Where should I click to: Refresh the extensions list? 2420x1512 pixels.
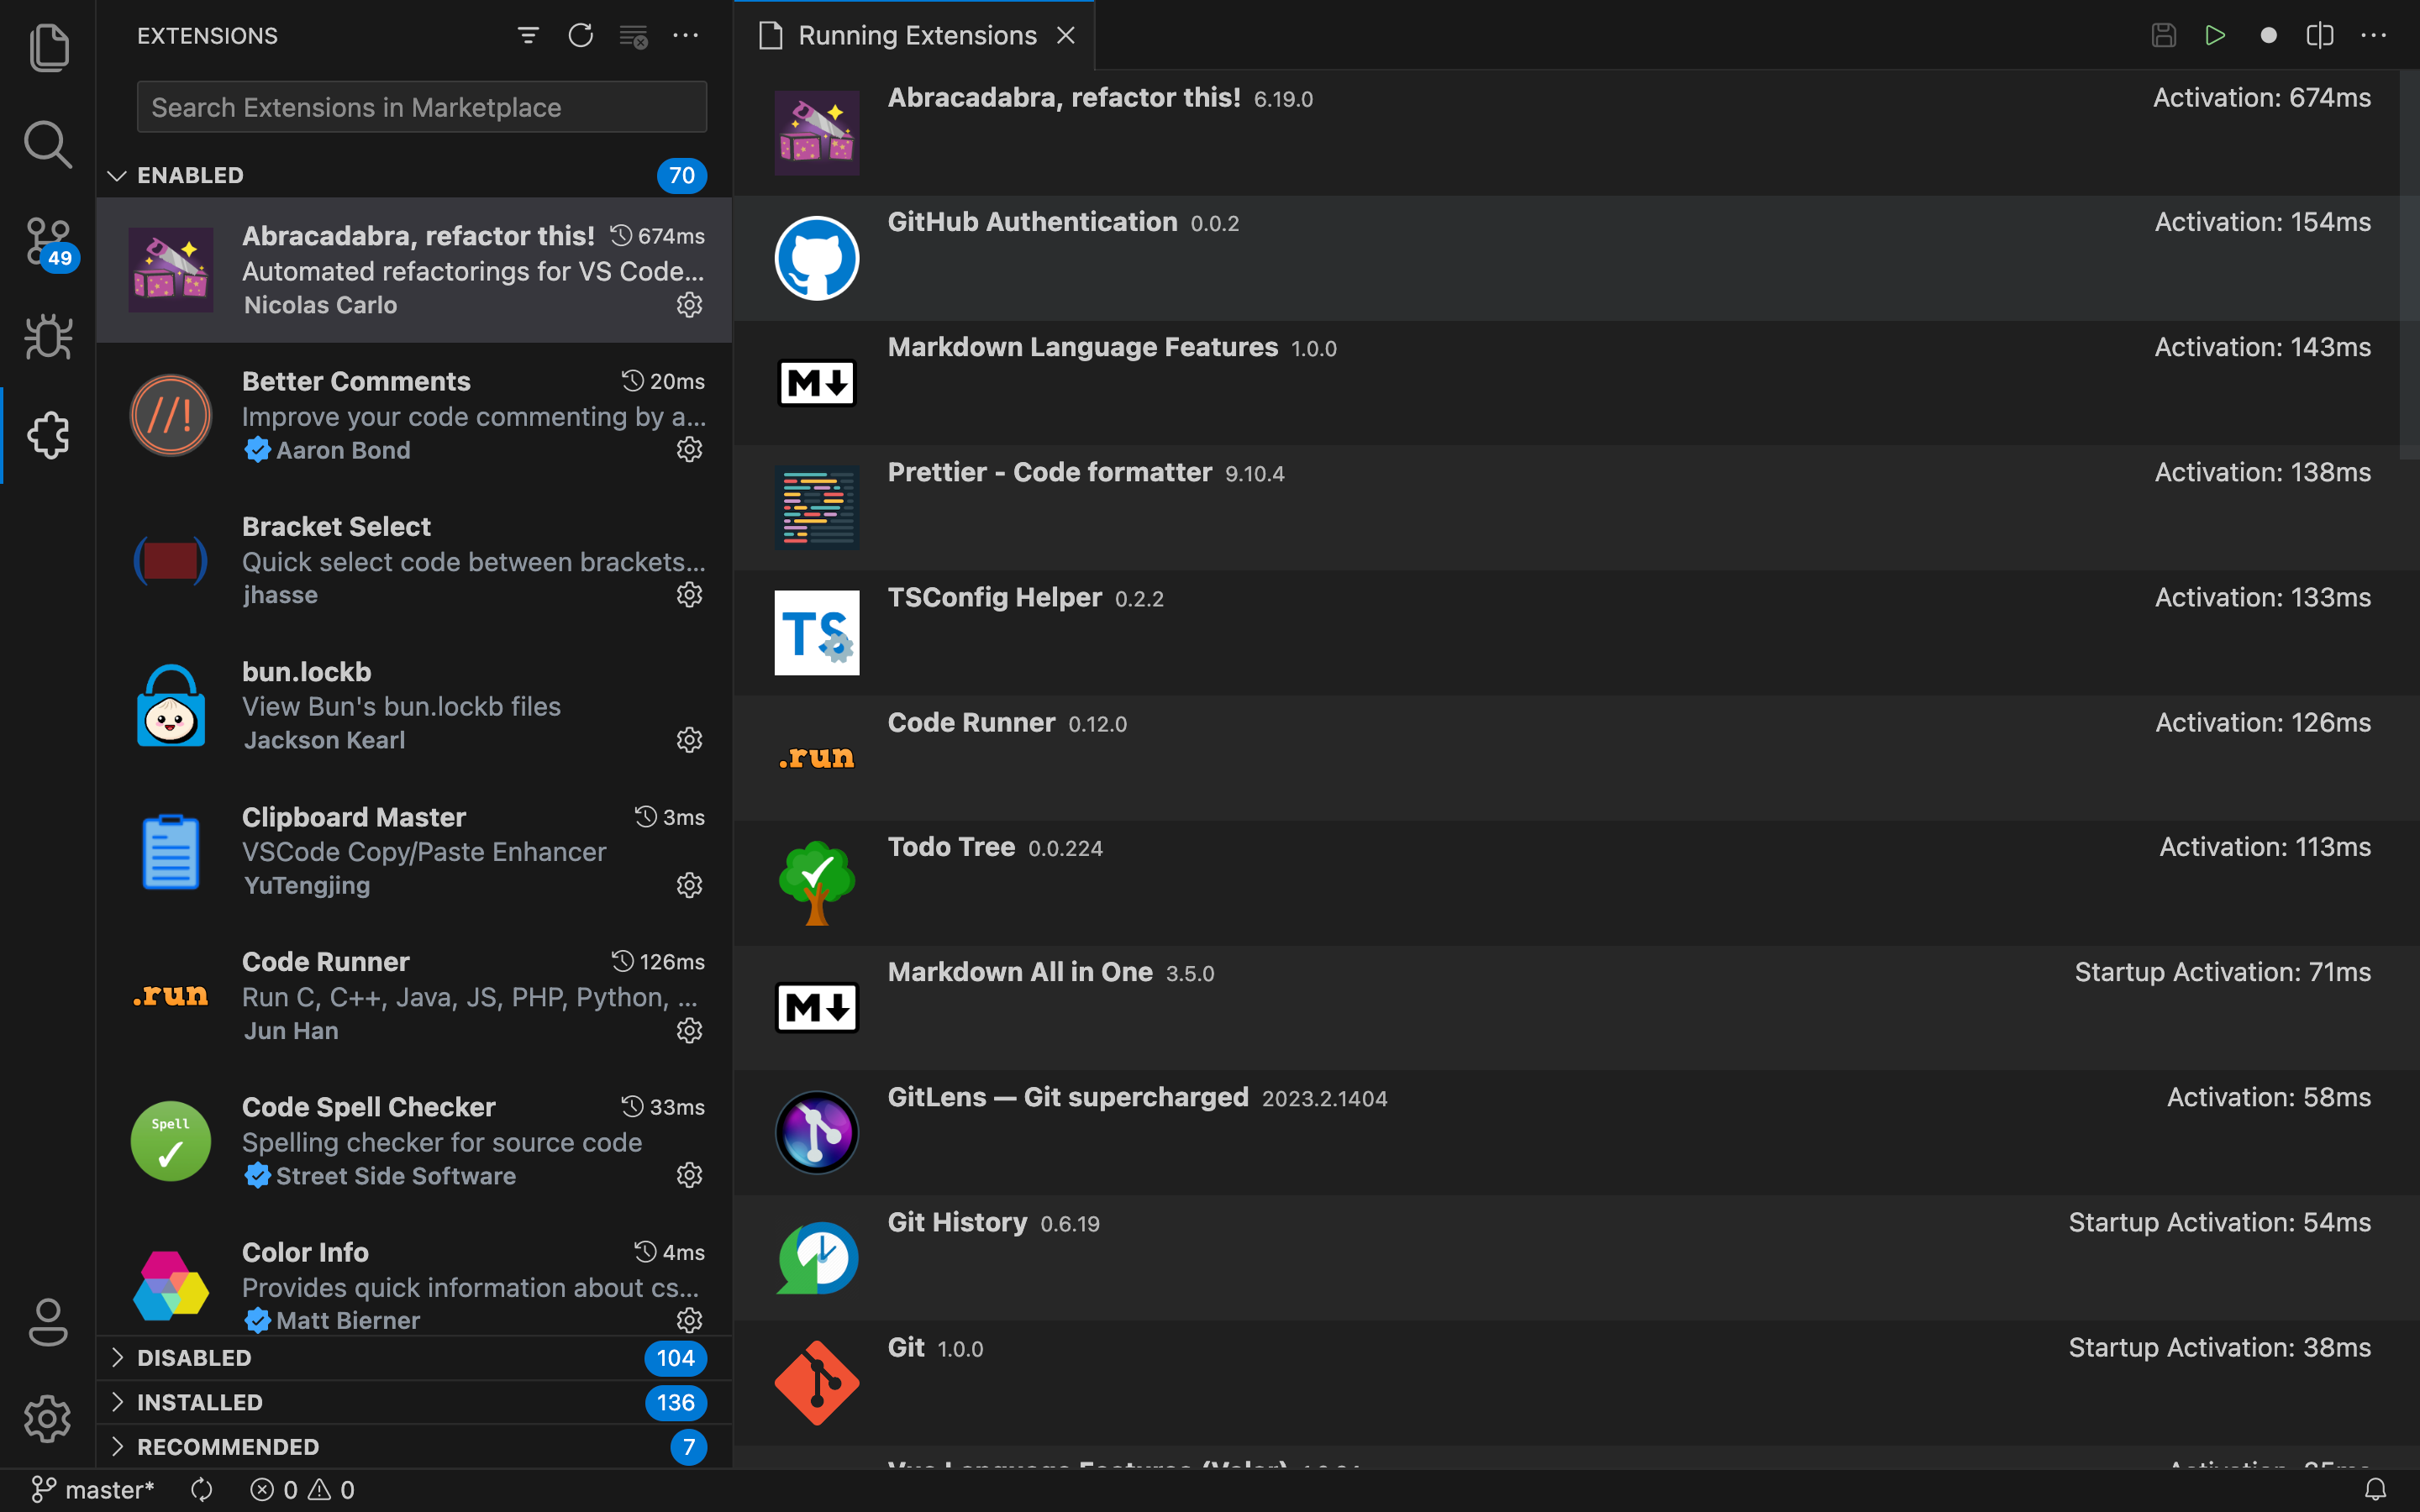pos(580,35)
